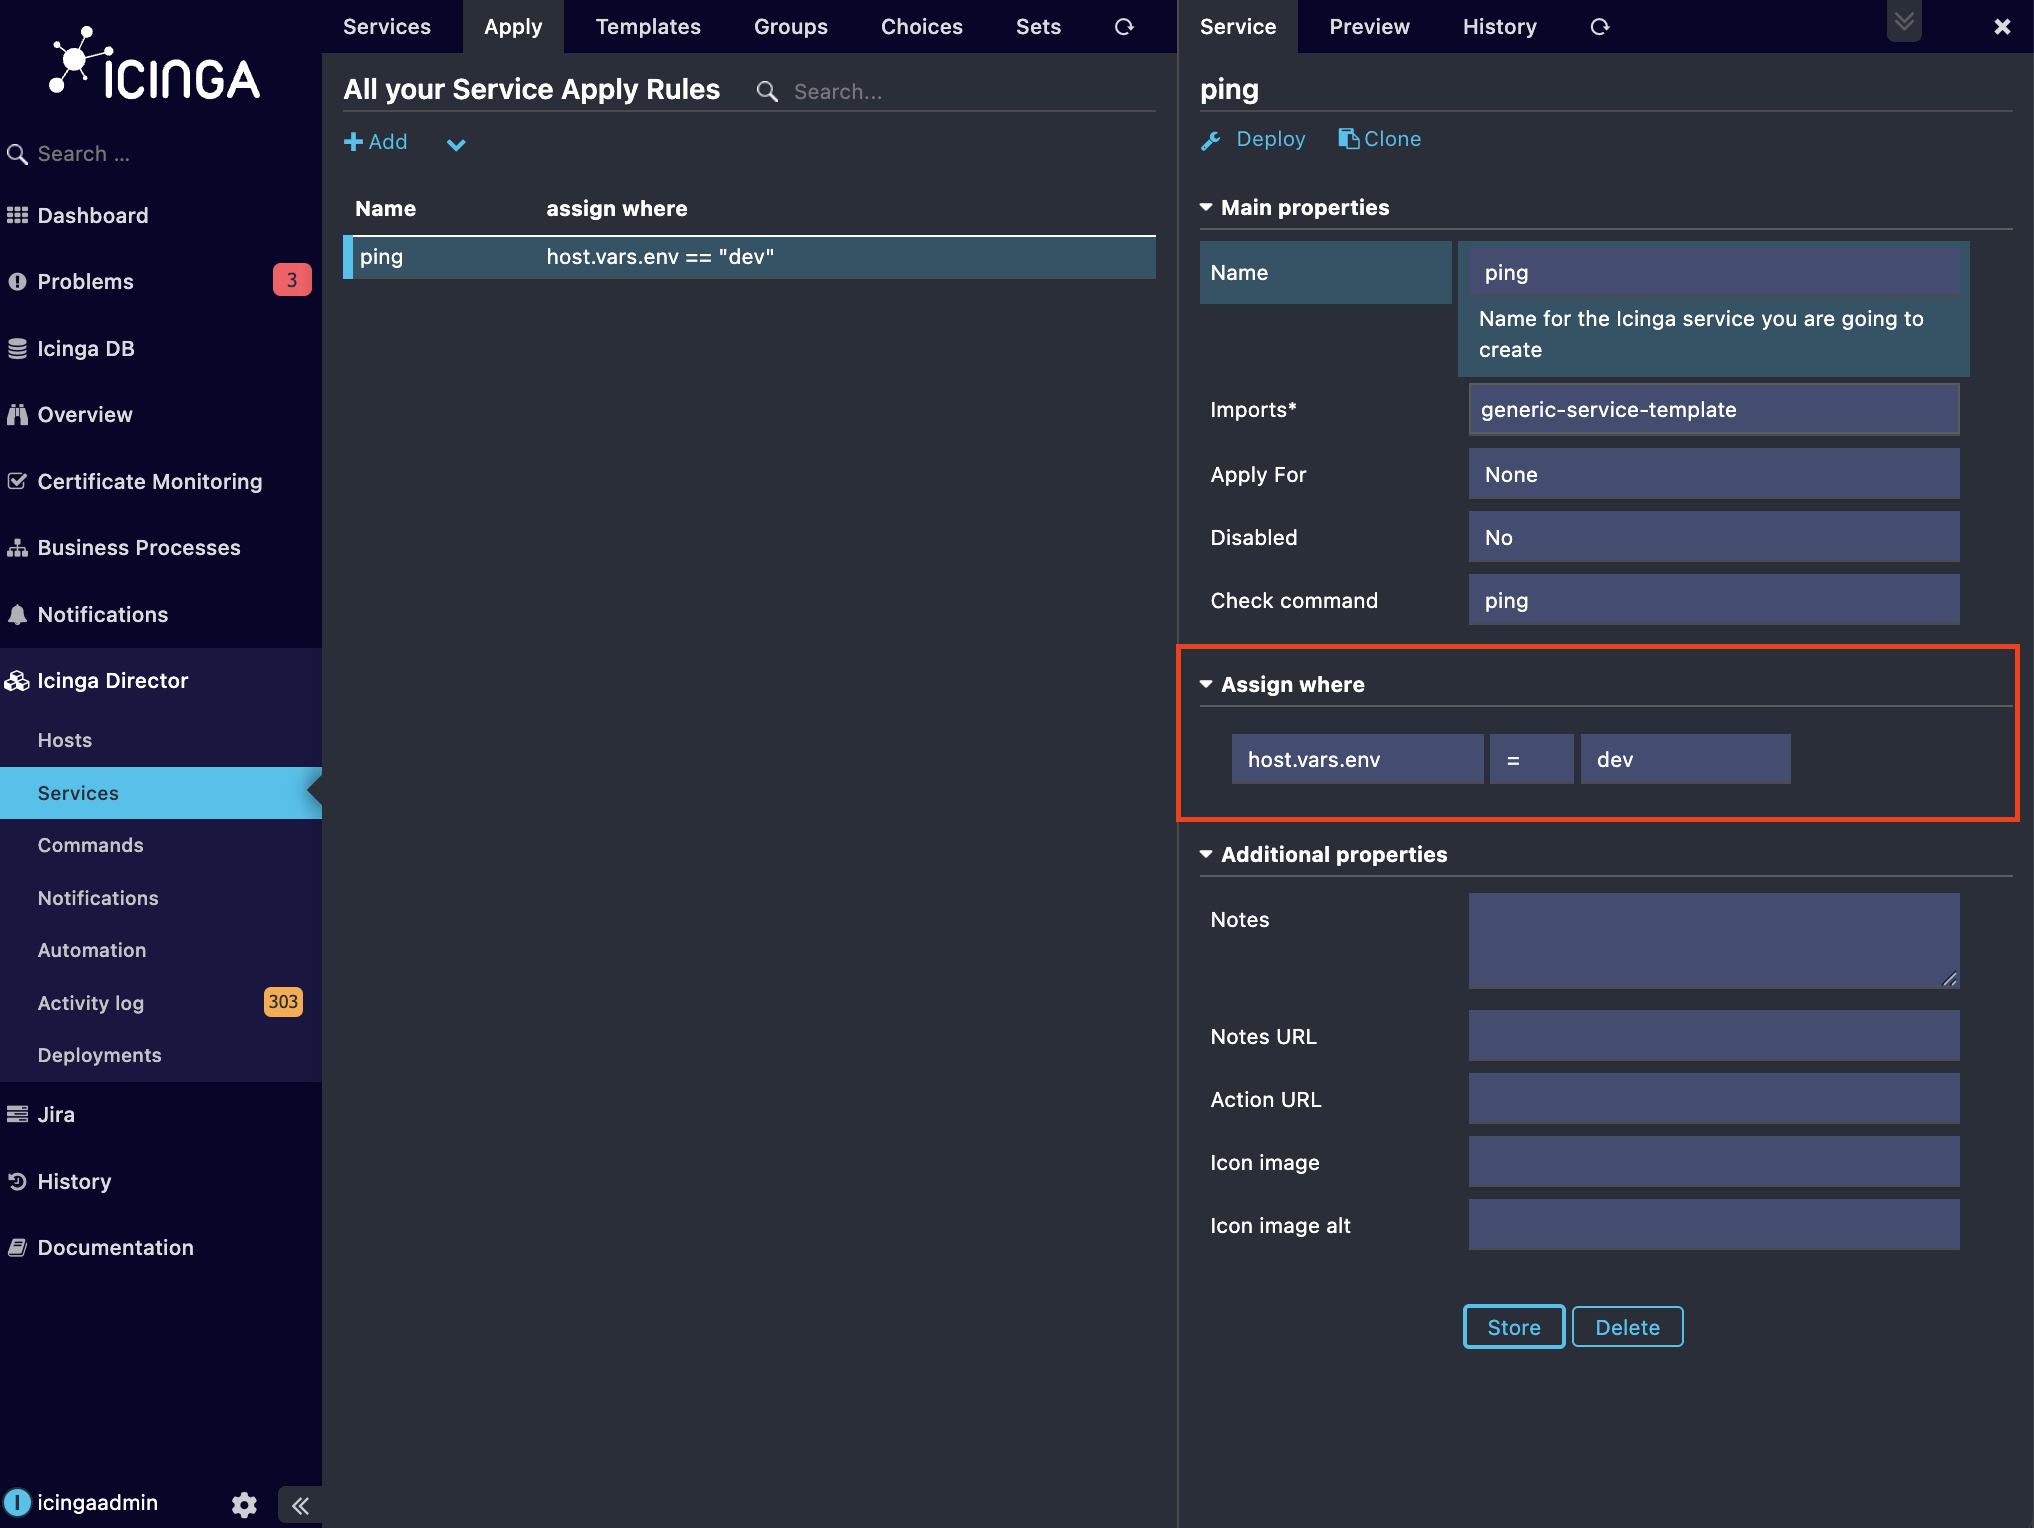This screenshot has height=1528, width=2034.
Task: Open Documentation in sidebar
Action: click(x=115, y=1248)
